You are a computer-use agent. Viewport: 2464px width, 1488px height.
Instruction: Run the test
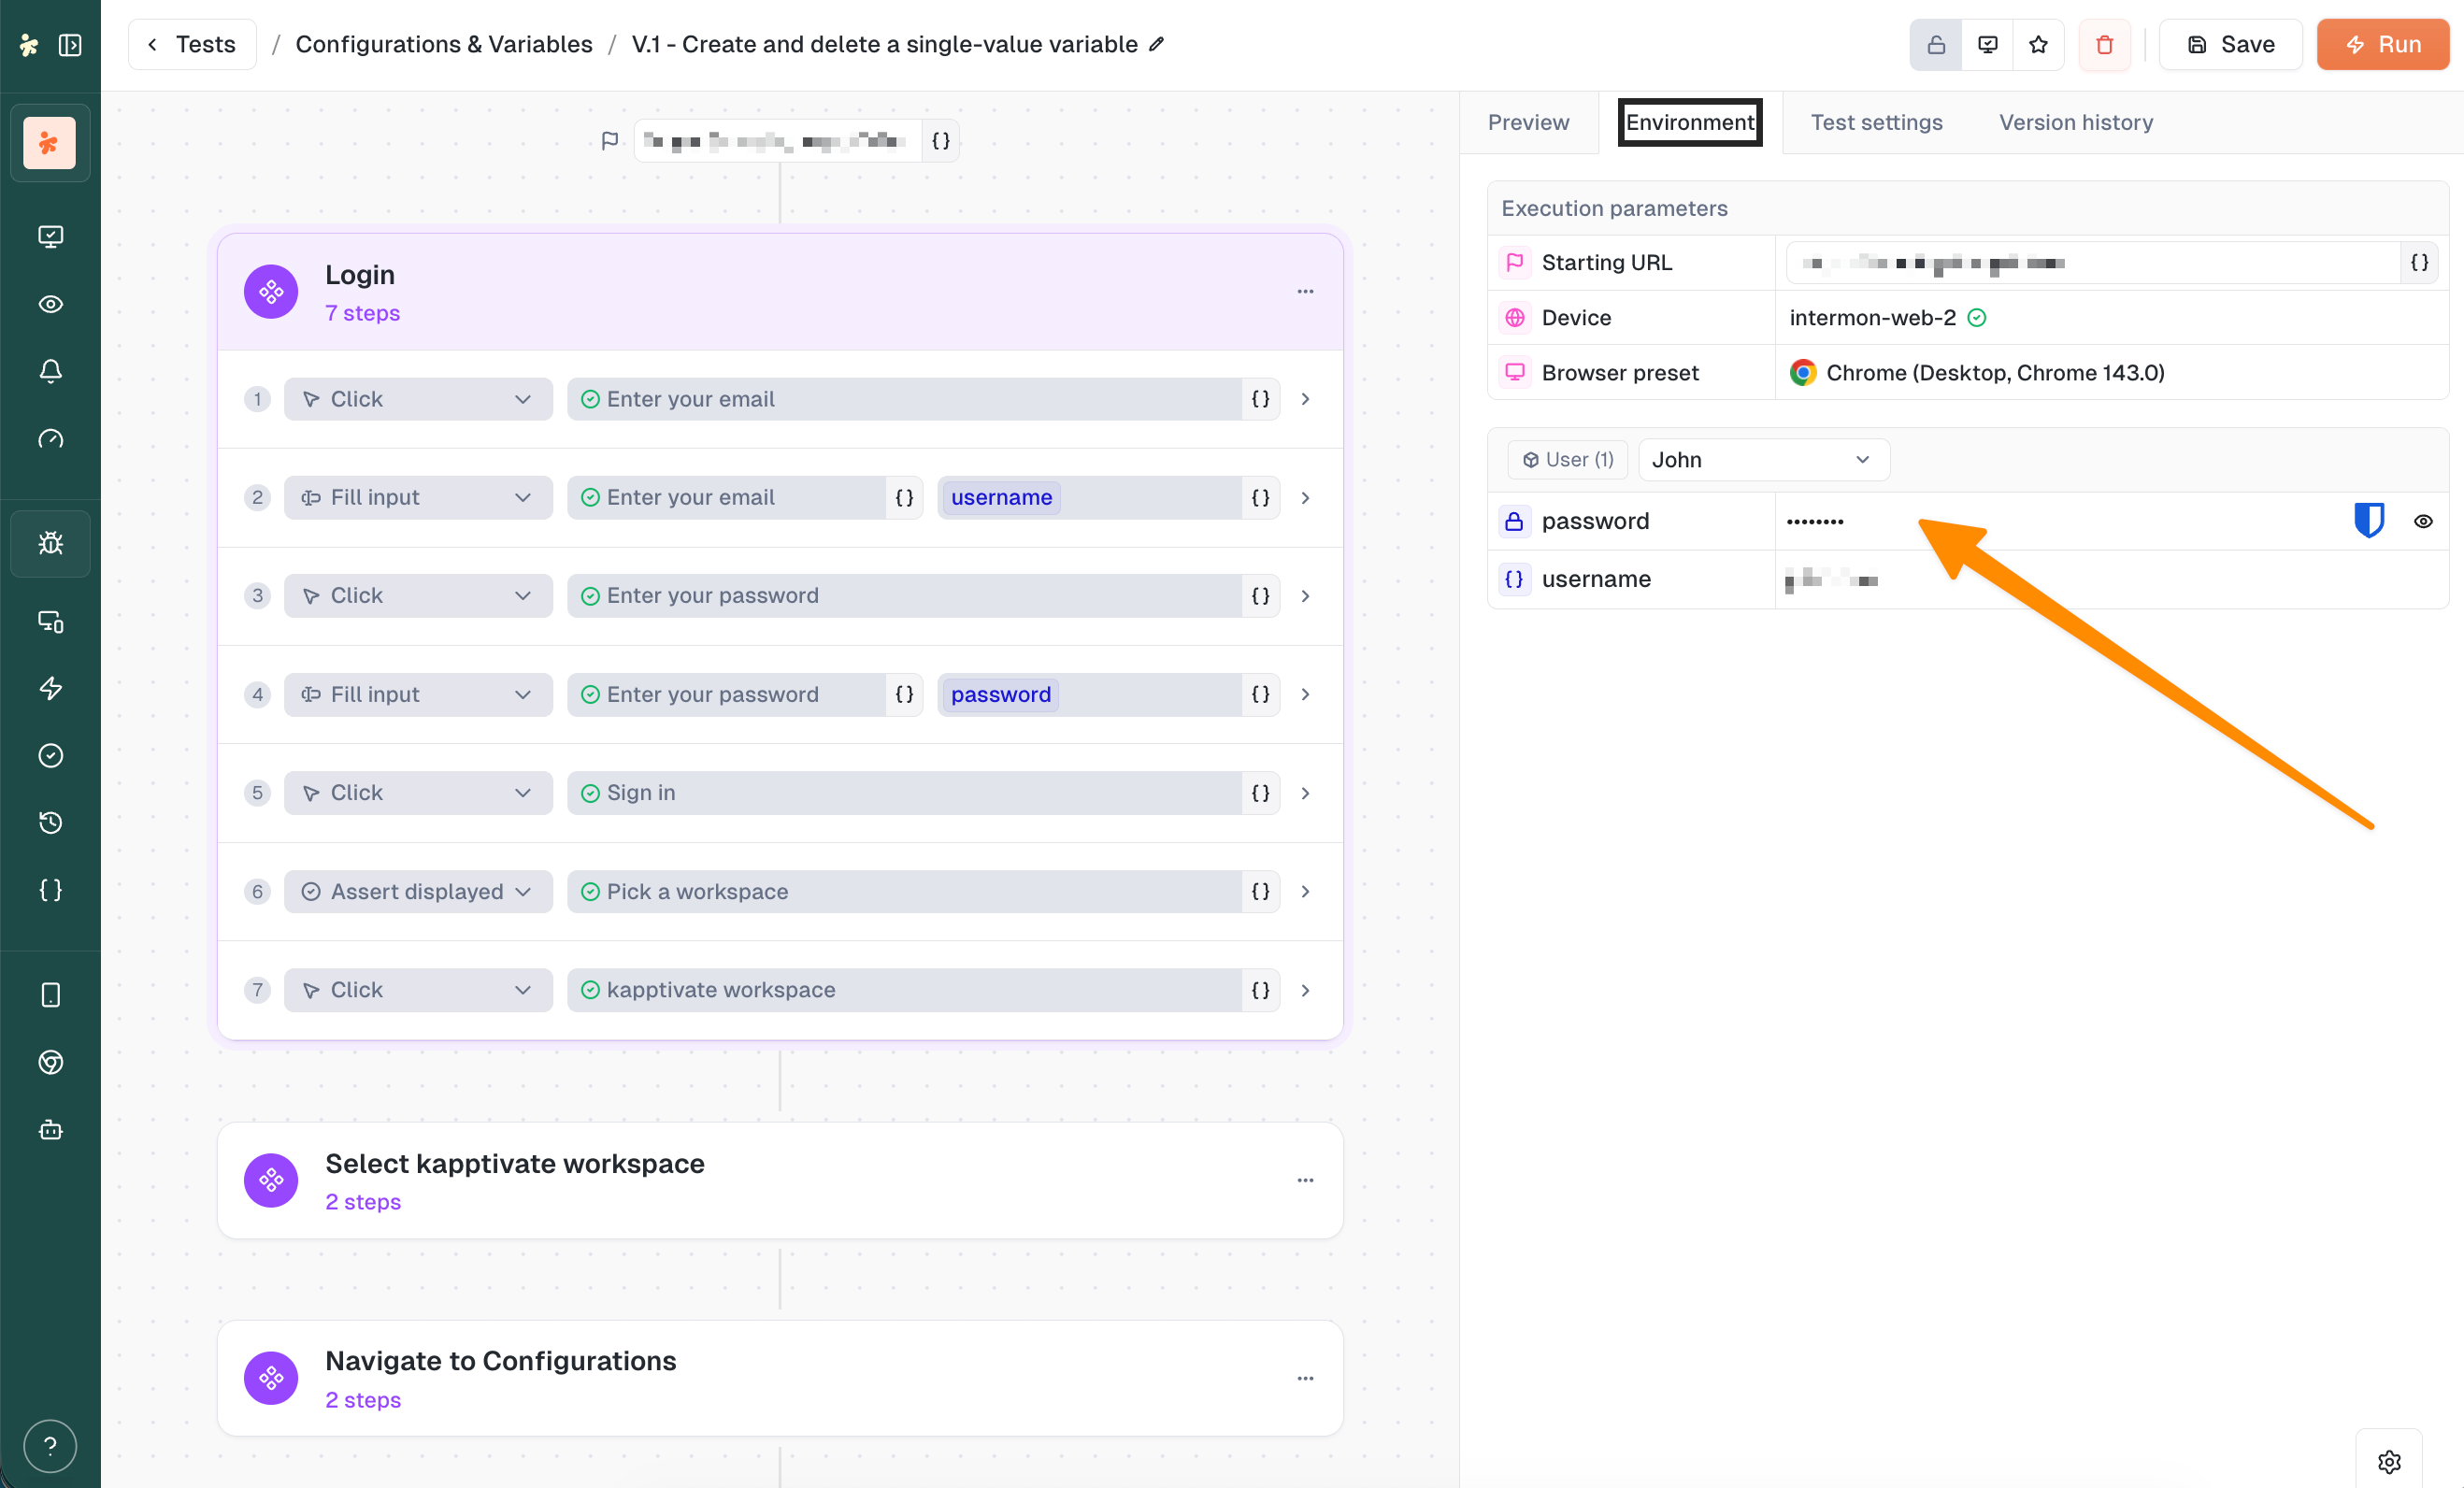2382,45
